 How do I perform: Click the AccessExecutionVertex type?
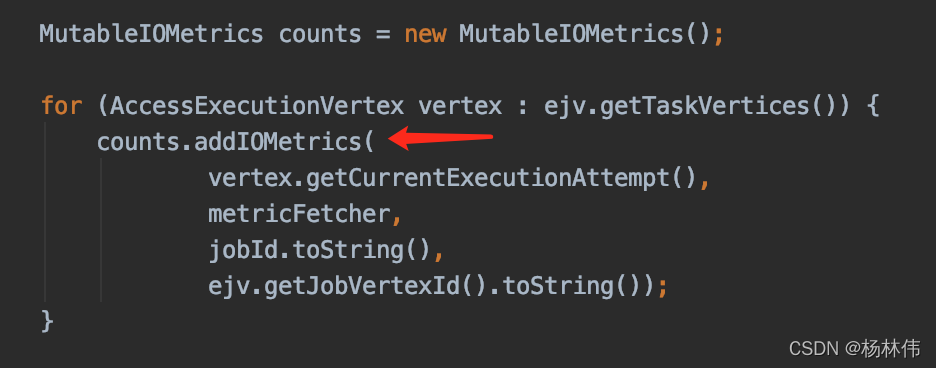click(257, 106)
